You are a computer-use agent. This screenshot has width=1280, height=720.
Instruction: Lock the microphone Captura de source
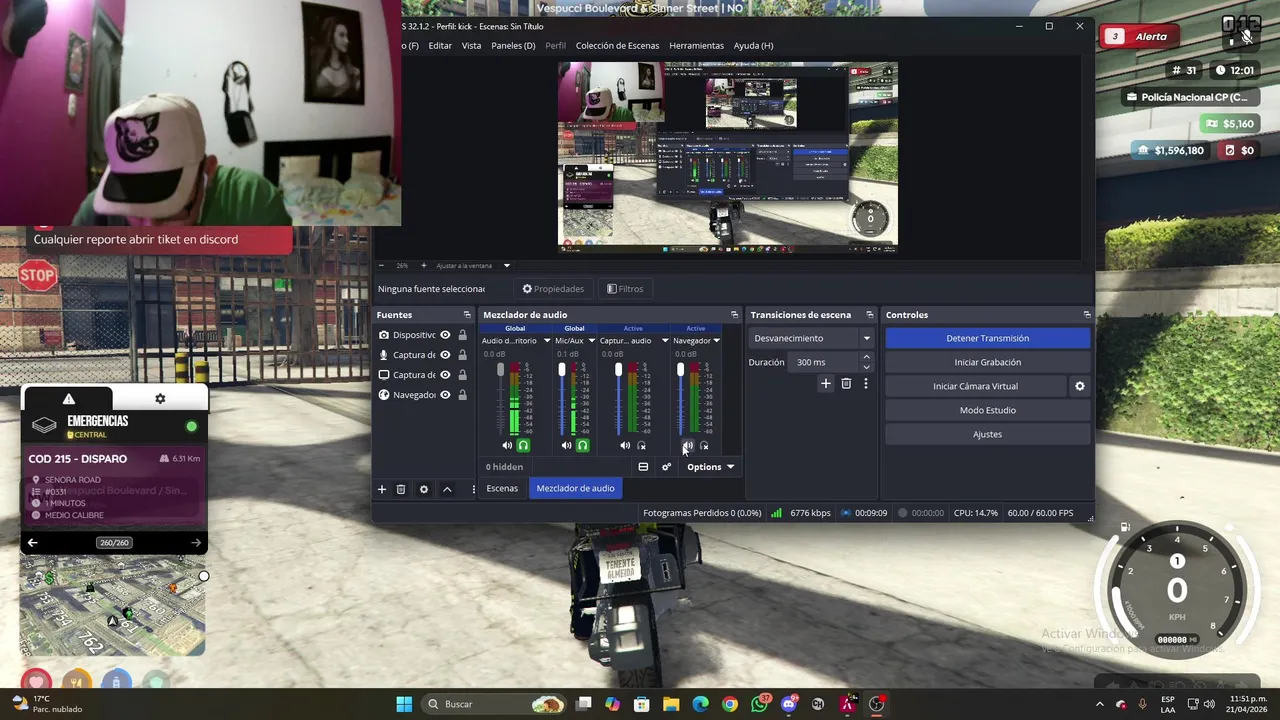pos(462,355)
